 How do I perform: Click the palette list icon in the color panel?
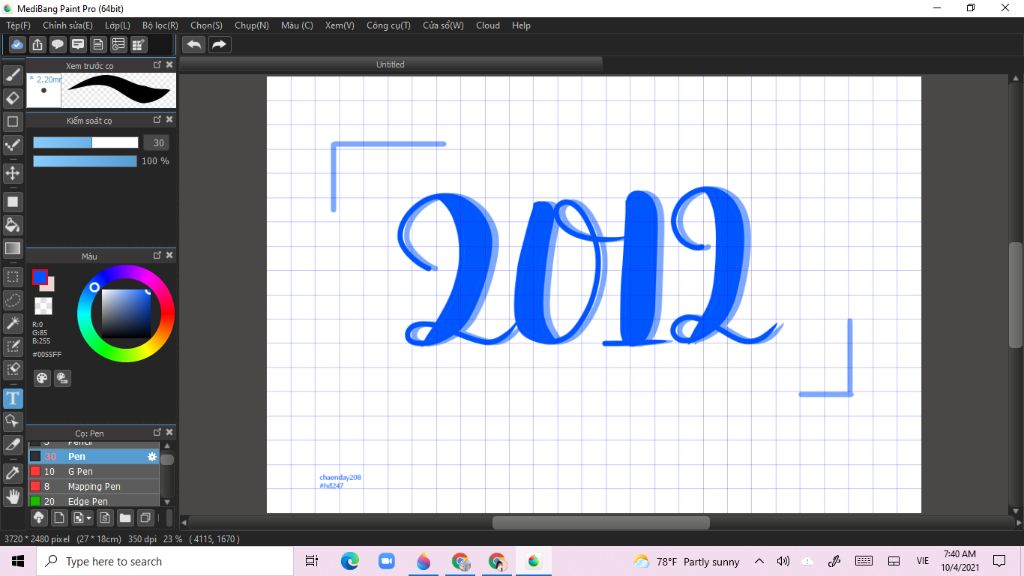[x=62, y=378]
